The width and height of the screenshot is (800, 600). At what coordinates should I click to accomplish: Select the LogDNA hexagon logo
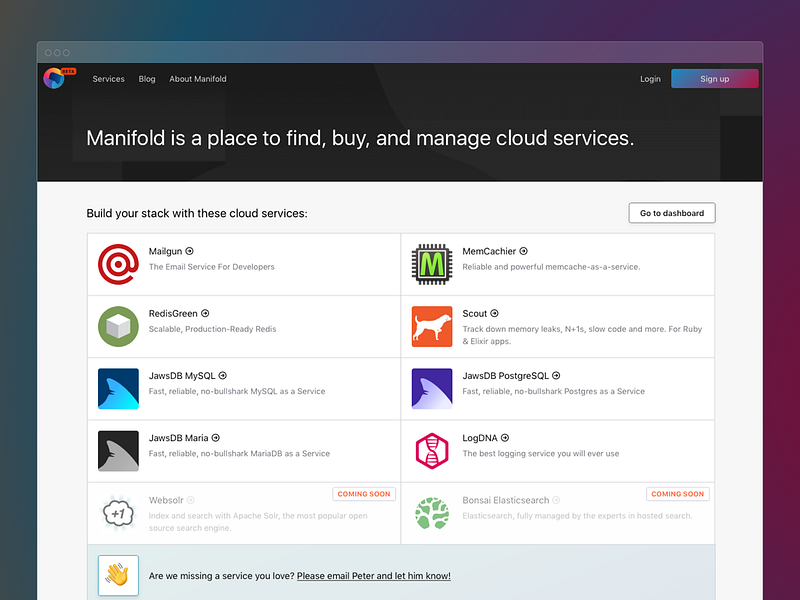pos(432,451)
